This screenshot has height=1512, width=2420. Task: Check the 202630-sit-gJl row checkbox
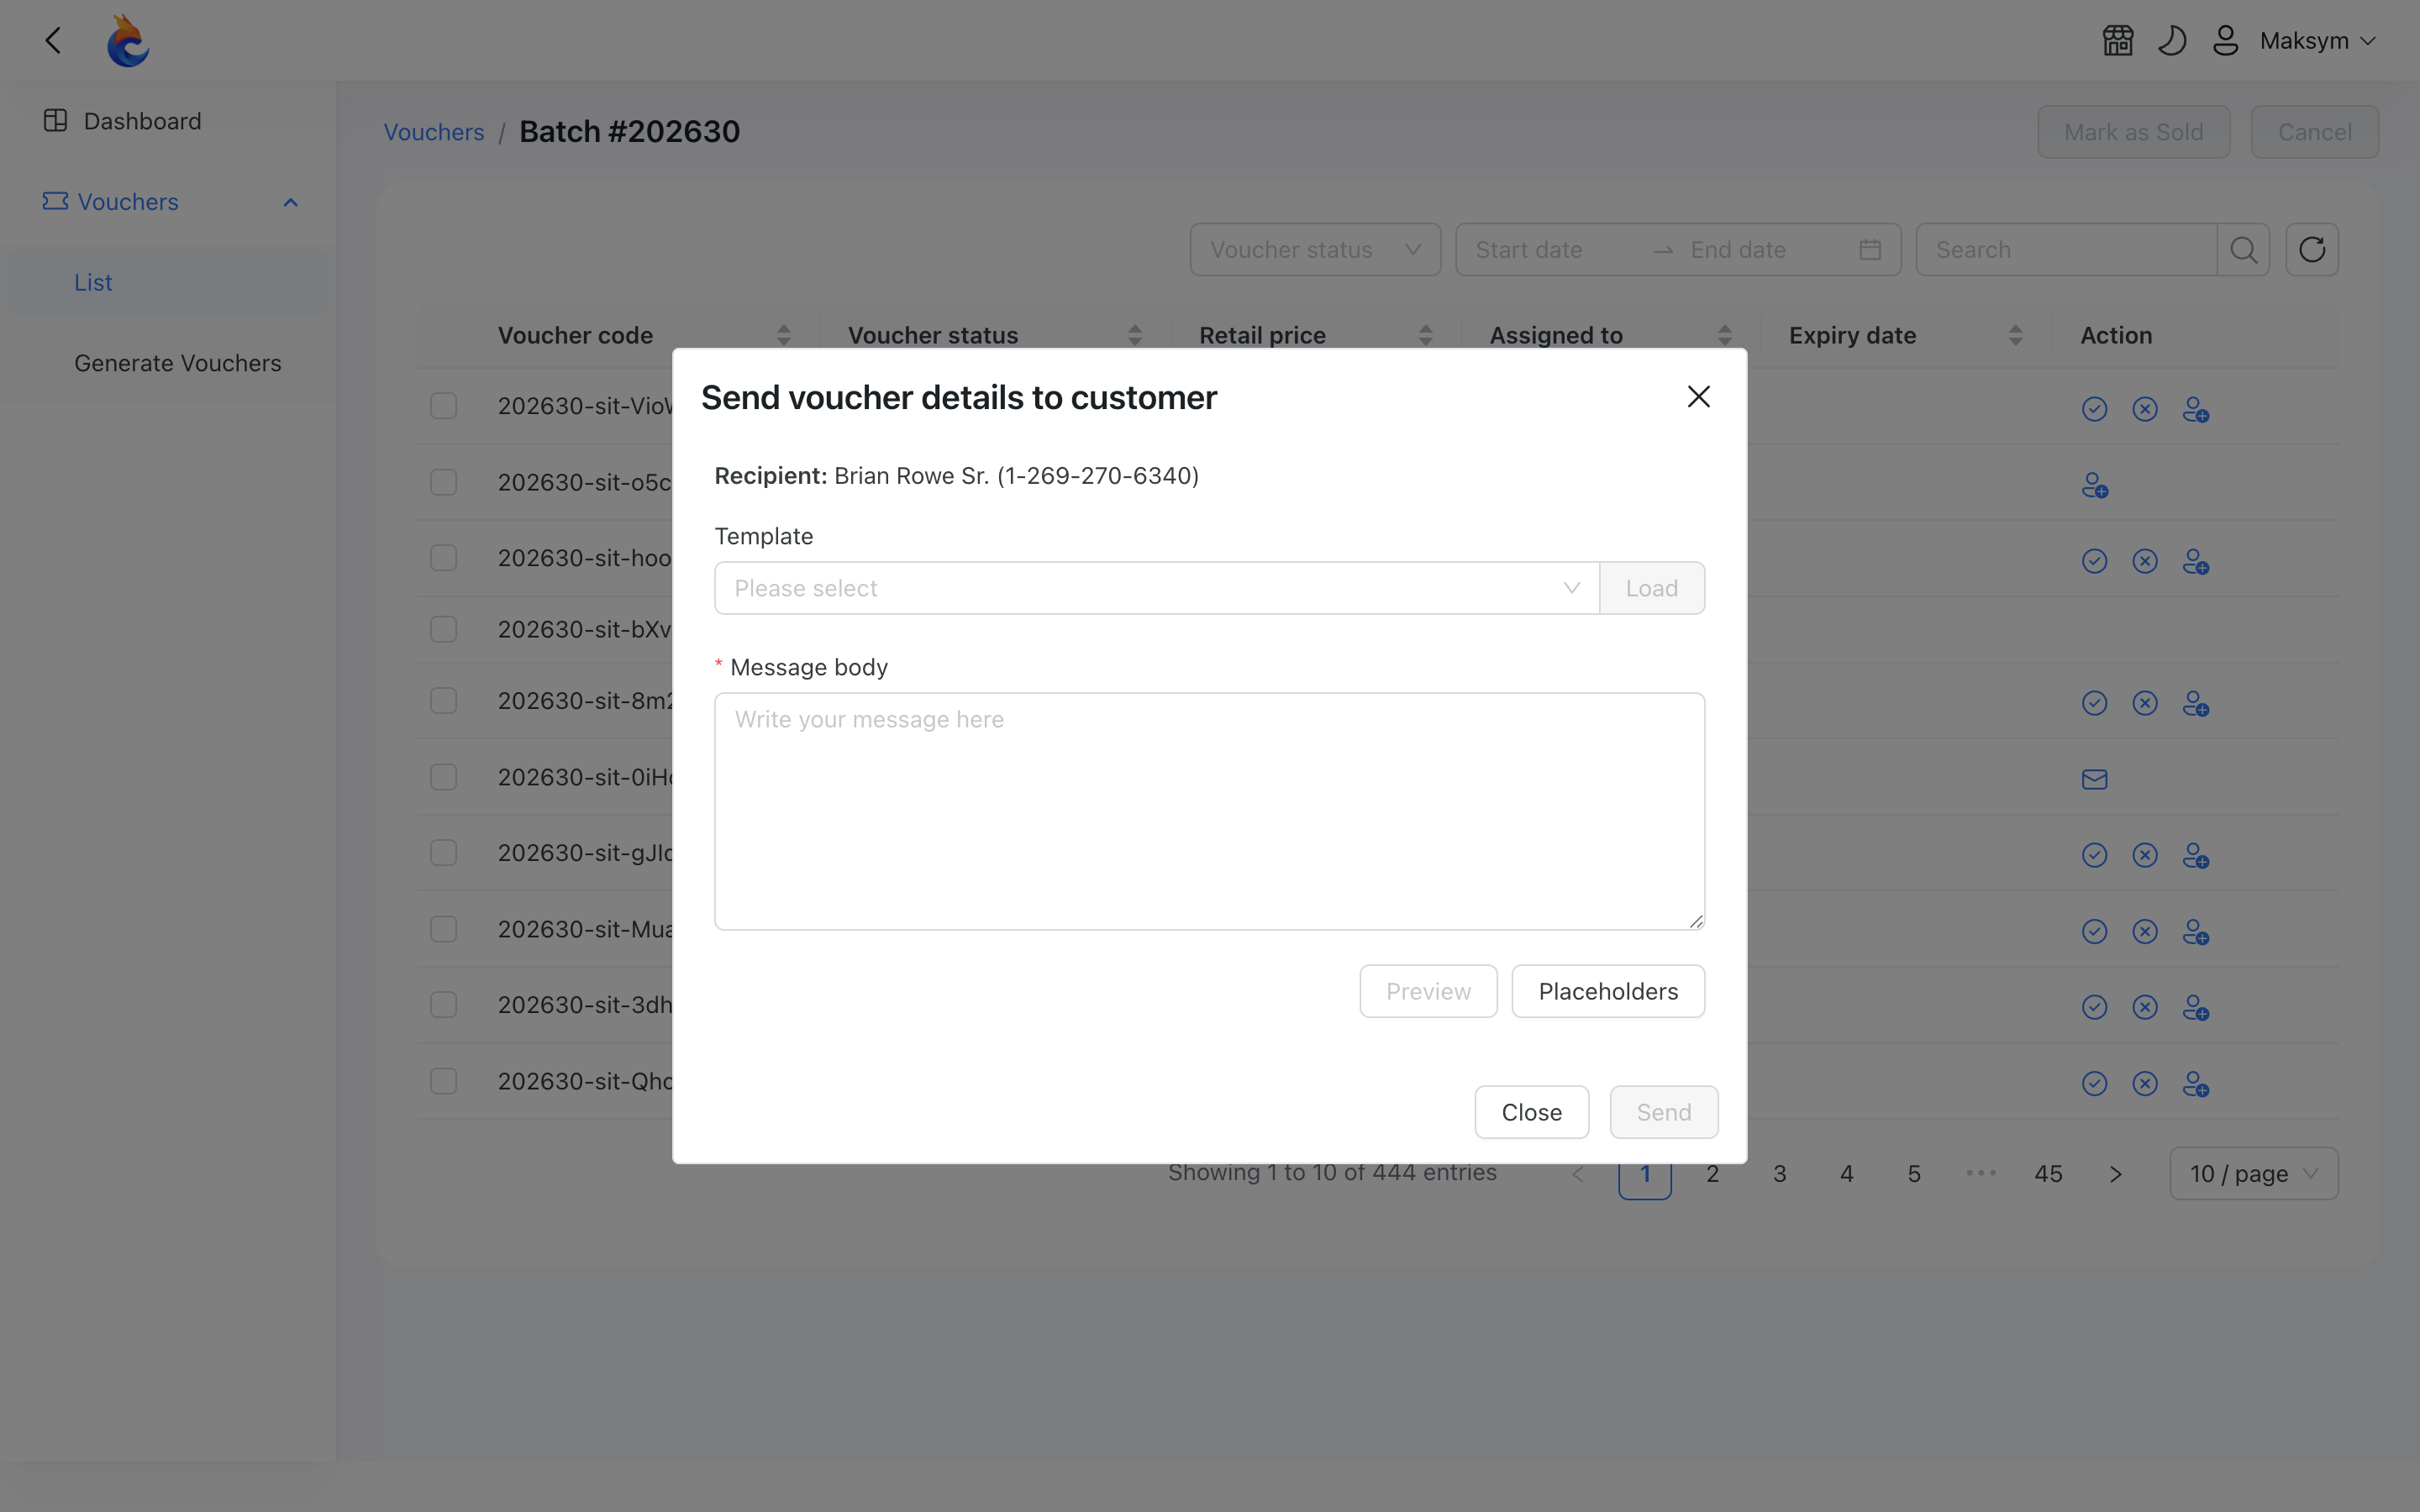click(x=443, y=853)
